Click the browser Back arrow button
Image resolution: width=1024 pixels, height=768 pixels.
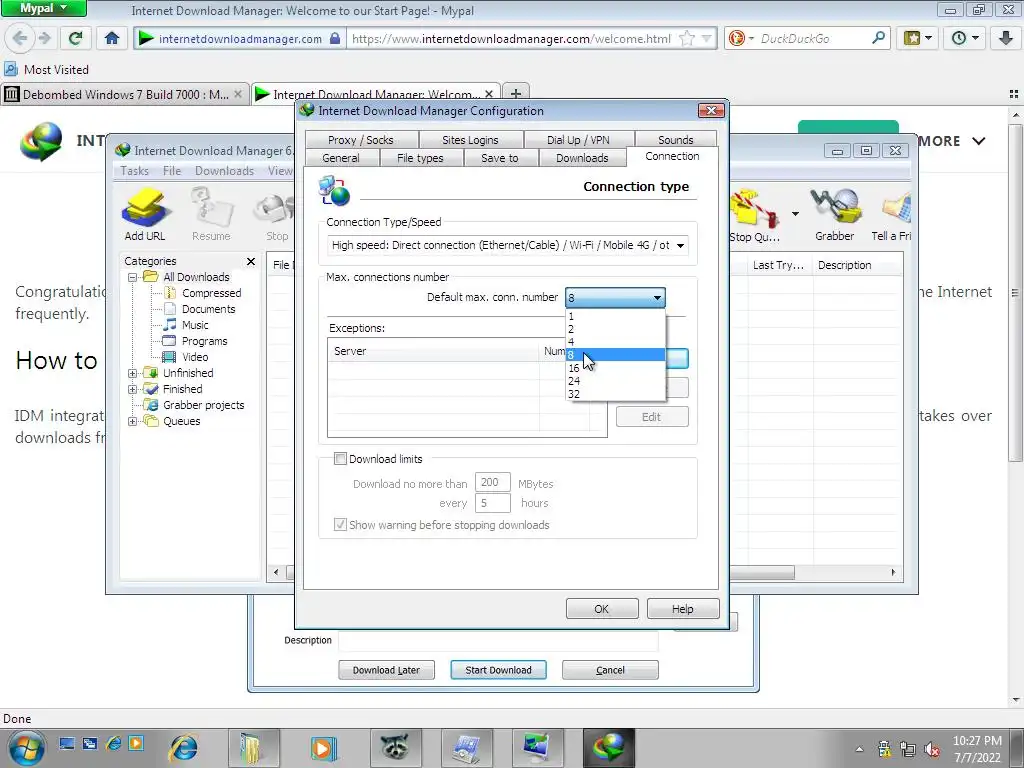coord(20,39)
